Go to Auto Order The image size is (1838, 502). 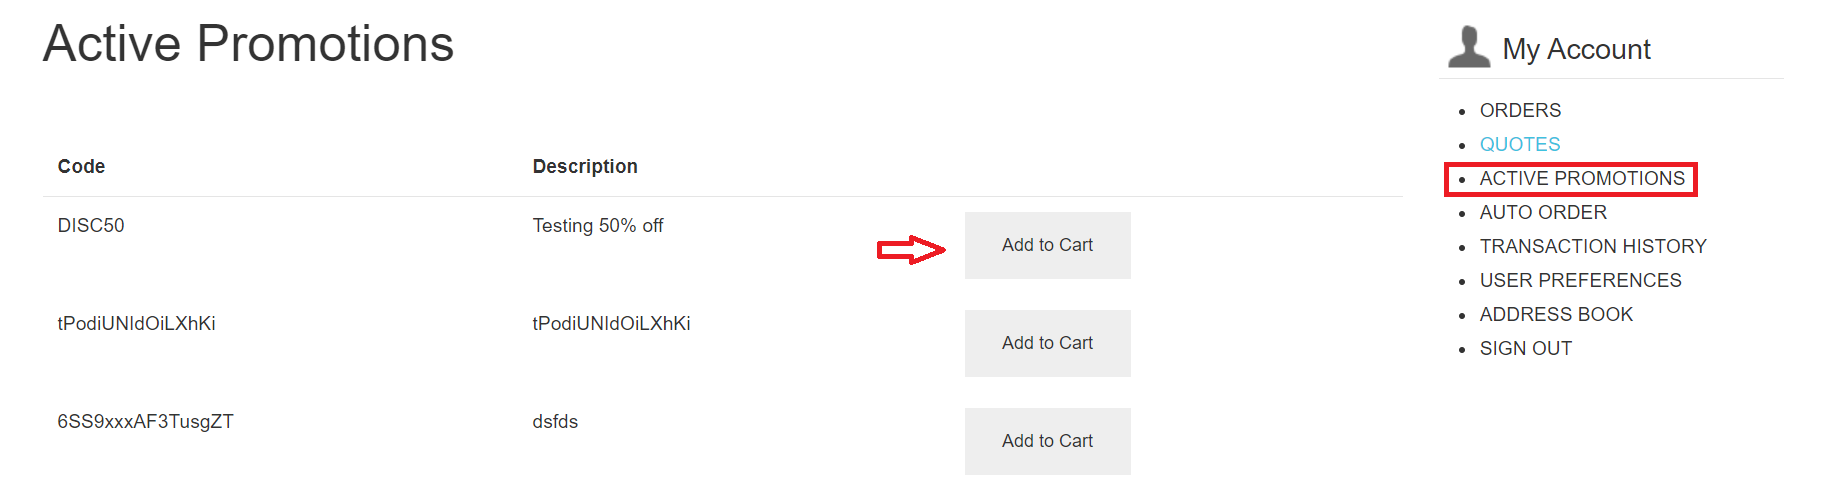1543,212
